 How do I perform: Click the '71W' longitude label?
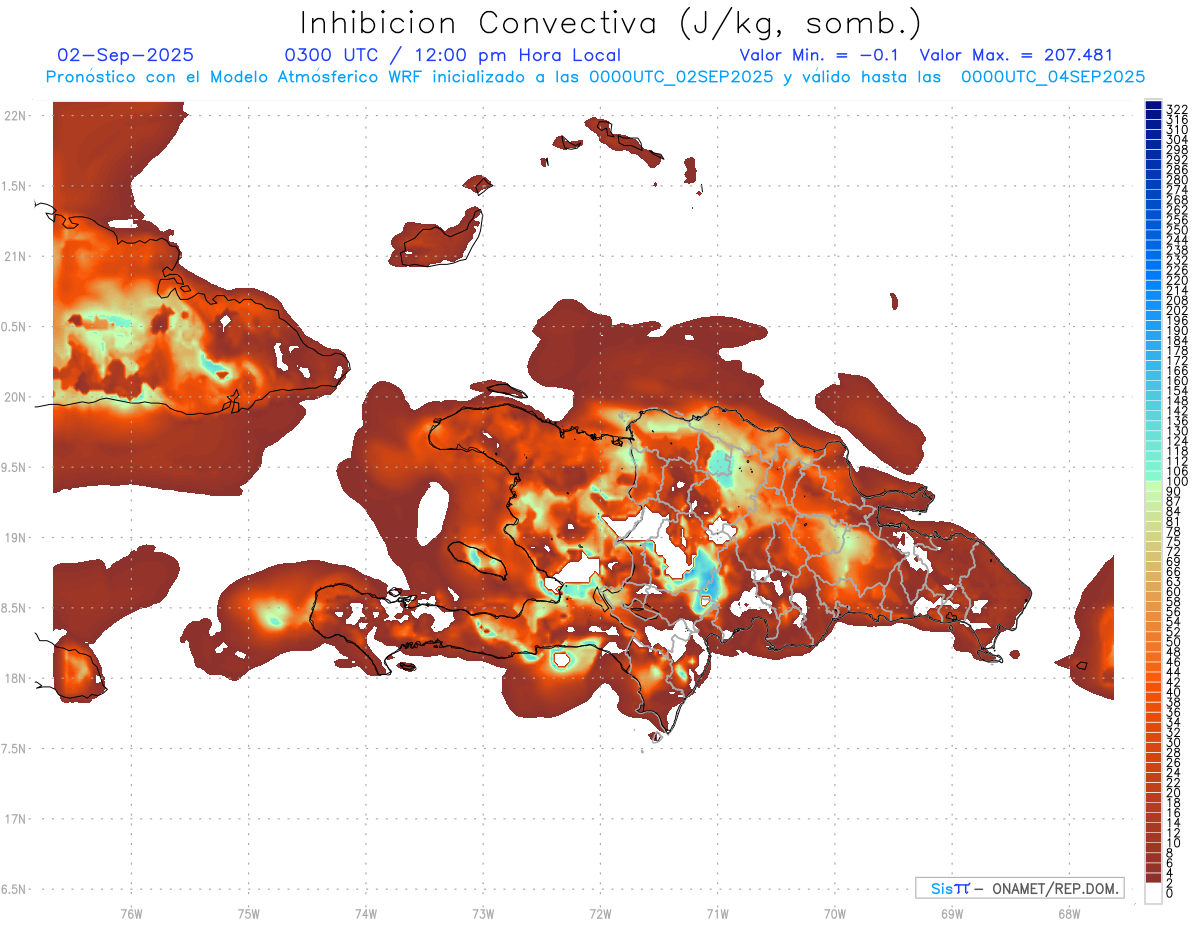717,913
